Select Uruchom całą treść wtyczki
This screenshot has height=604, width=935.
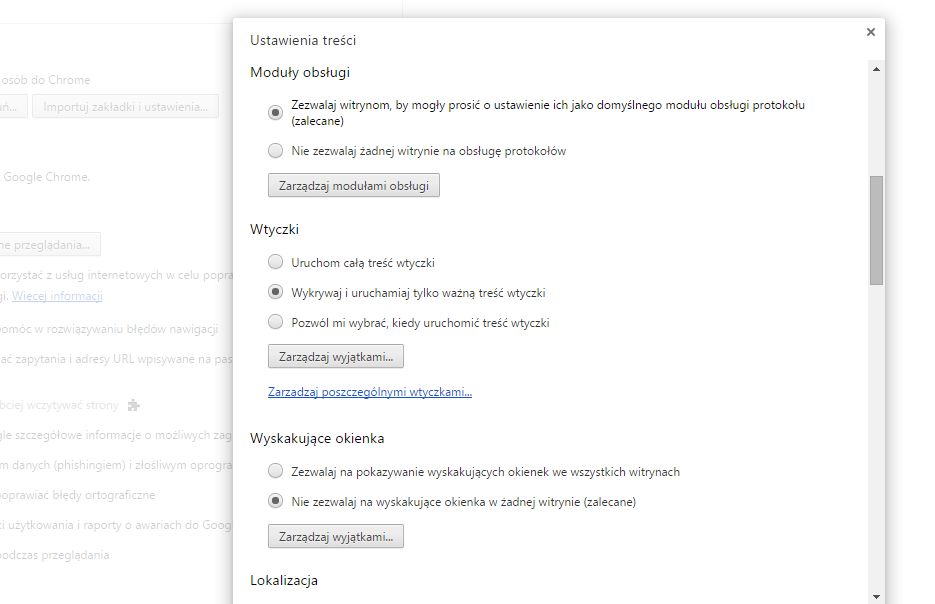pyautogui.click(x=275, y=262)
